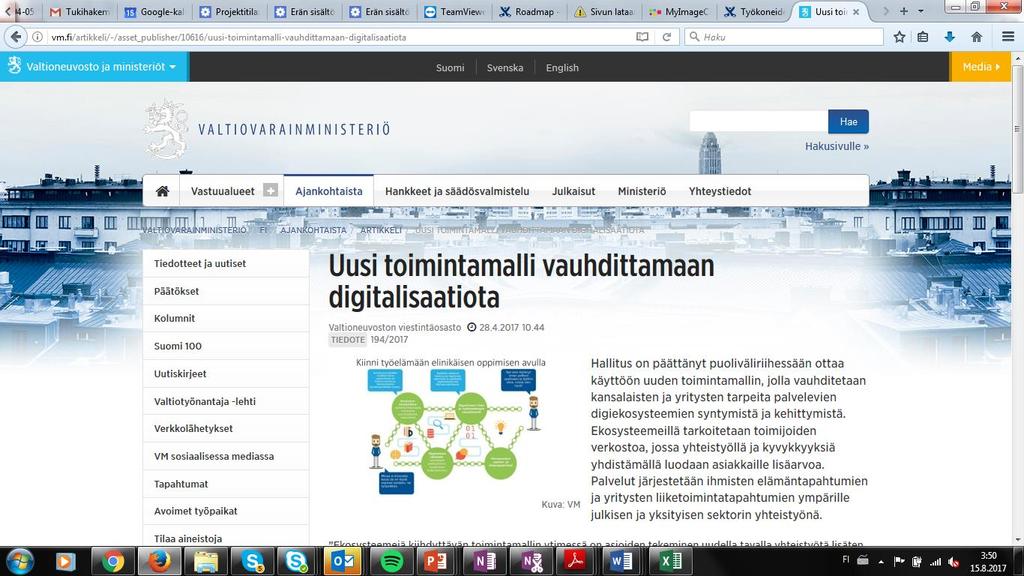1024x576 pixels.
Task: Open Ministeriö navigation item
Action: (x=642, y=191)
